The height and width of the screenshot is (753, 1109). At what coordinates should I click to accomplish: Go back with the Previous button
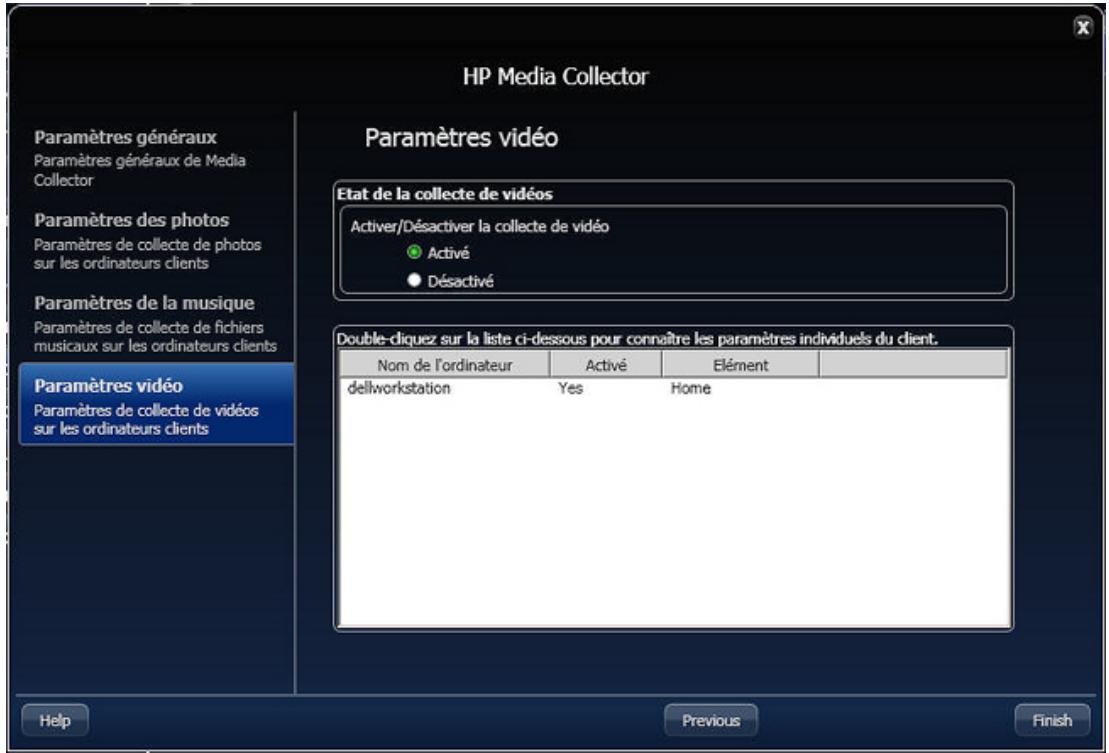tap(711, 720)
